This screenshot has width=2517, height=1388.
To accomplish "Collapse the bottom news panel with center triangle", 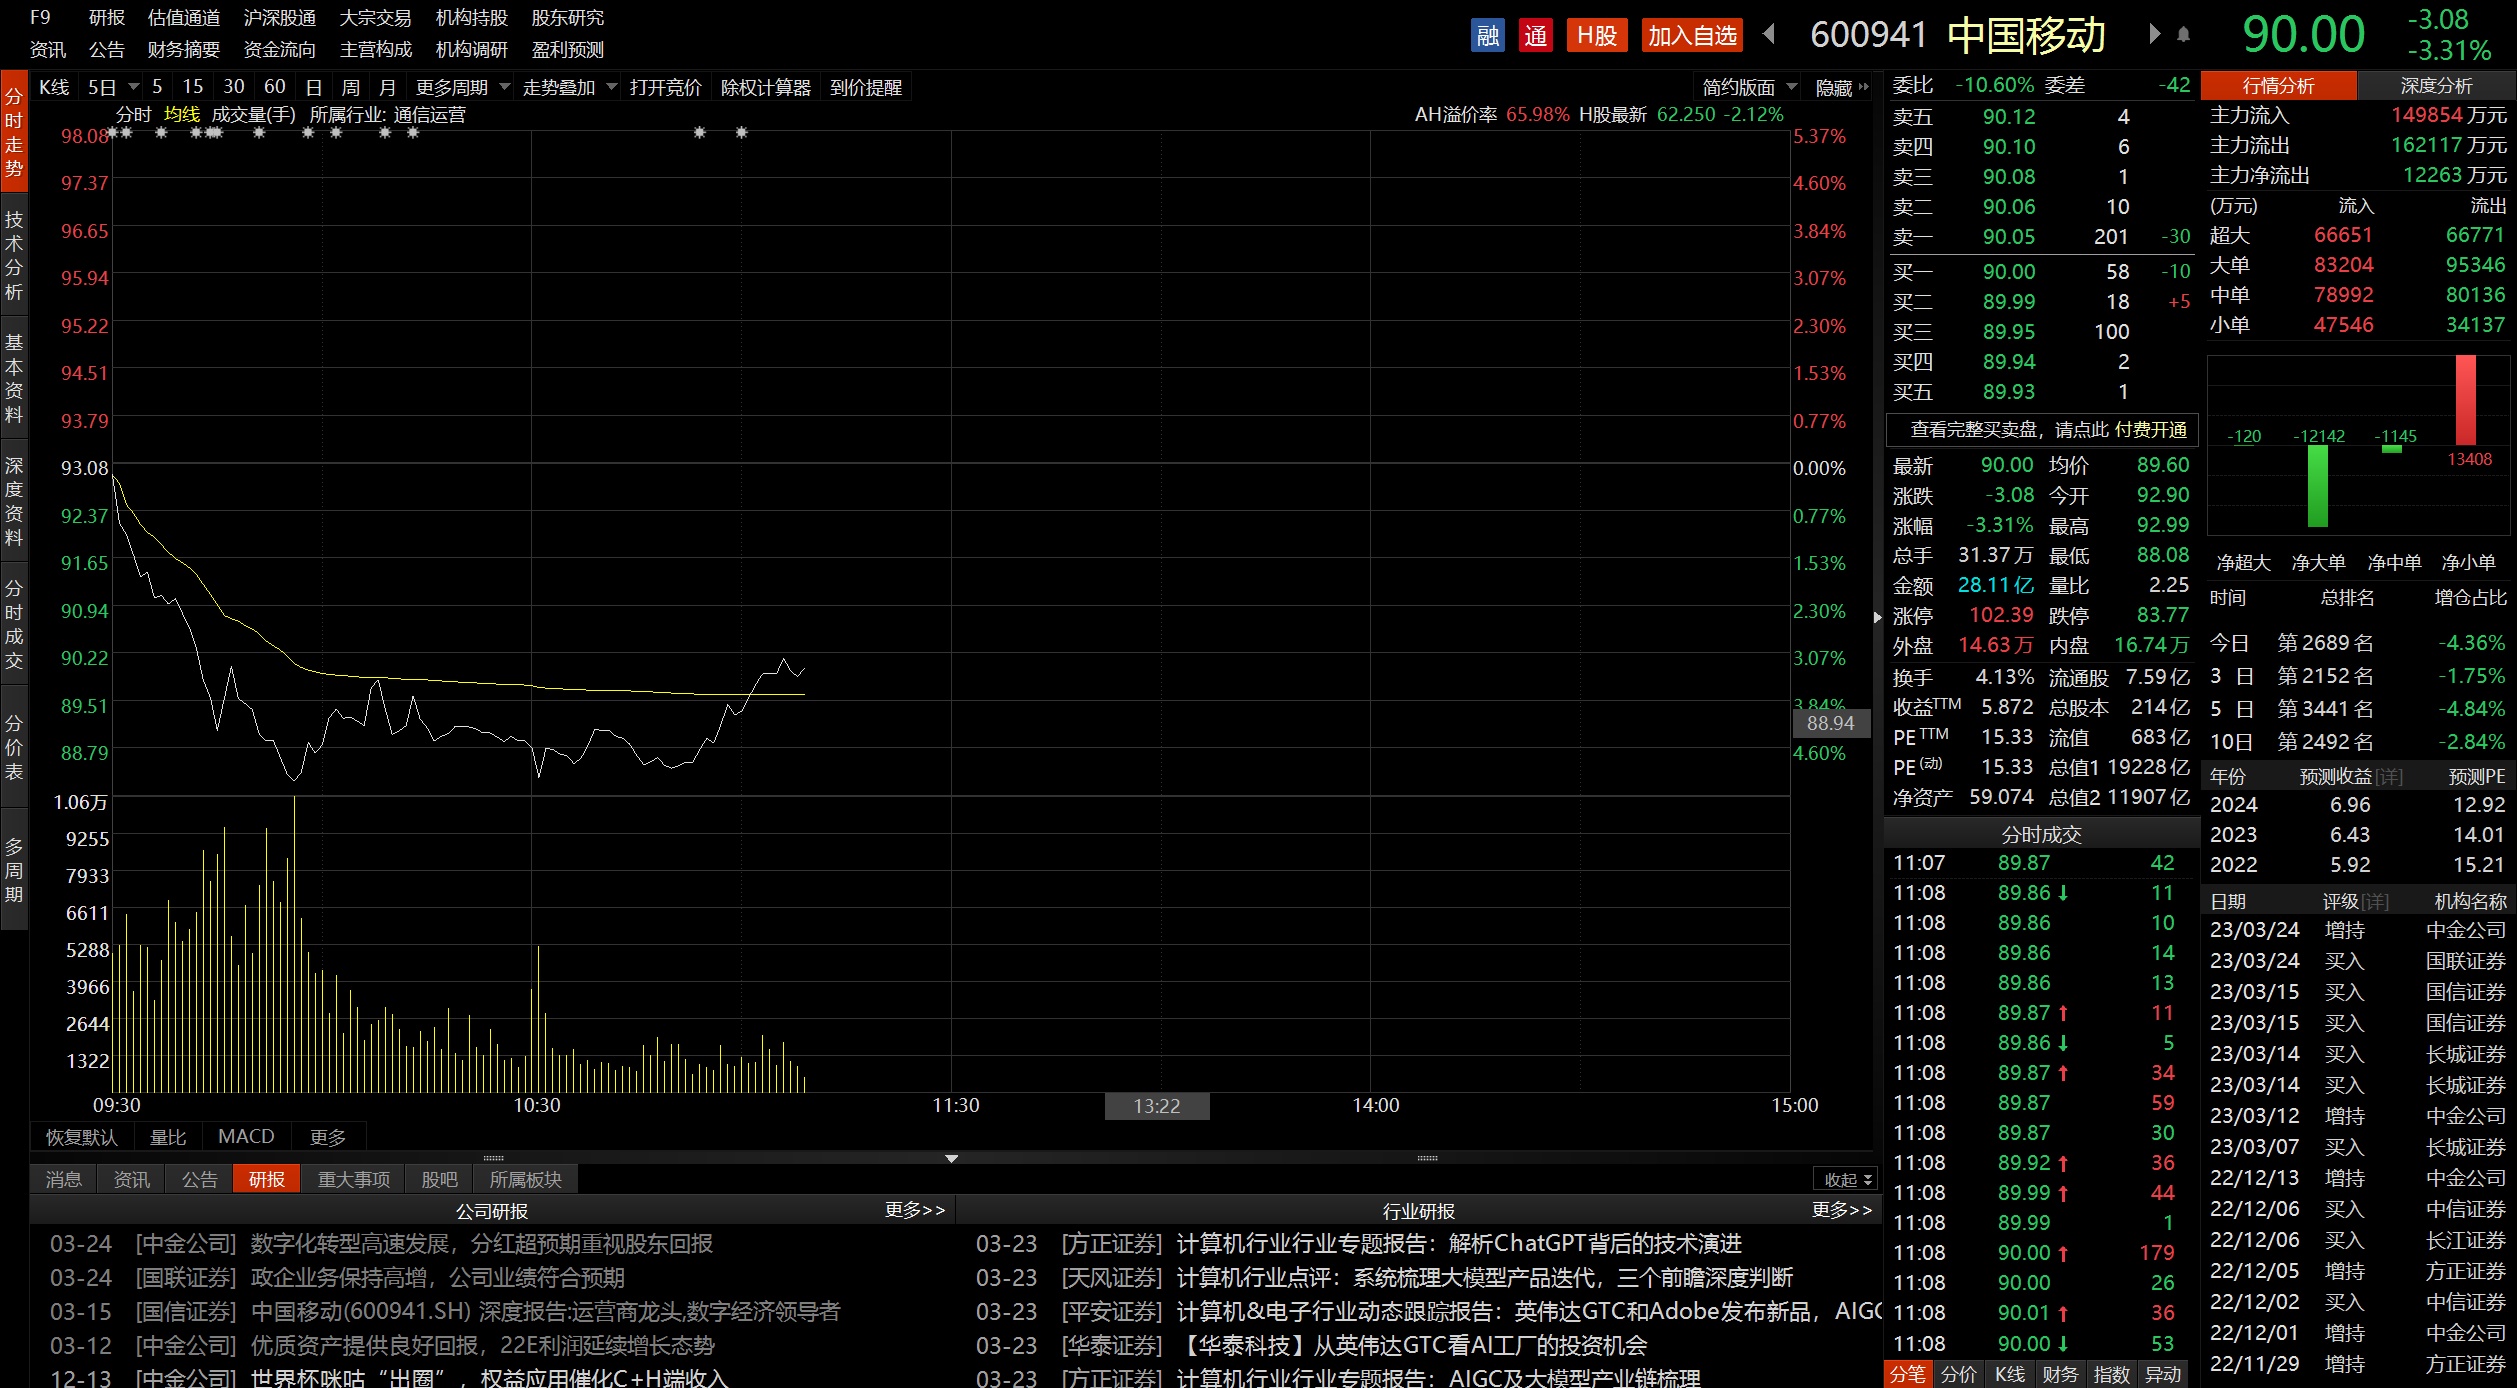I will 951,1158.
